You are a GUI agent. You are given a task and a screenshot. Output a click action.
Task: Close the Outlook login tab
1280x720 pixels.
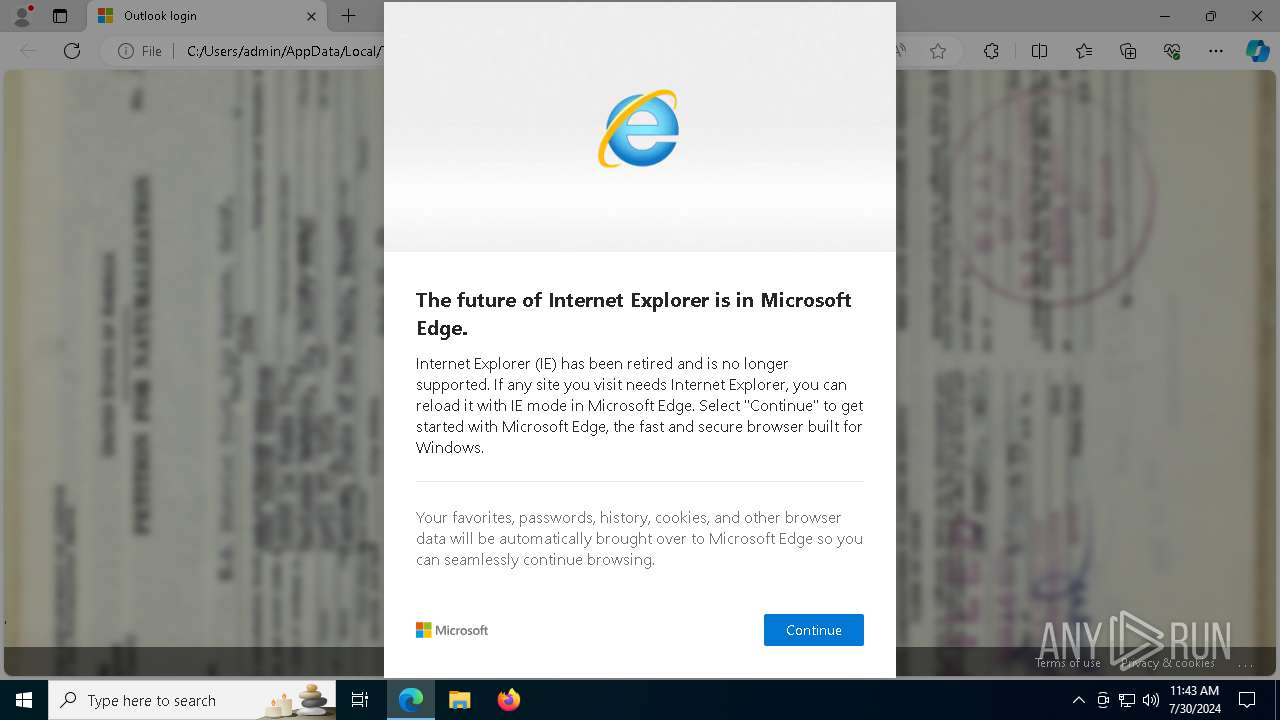[311, 16]
